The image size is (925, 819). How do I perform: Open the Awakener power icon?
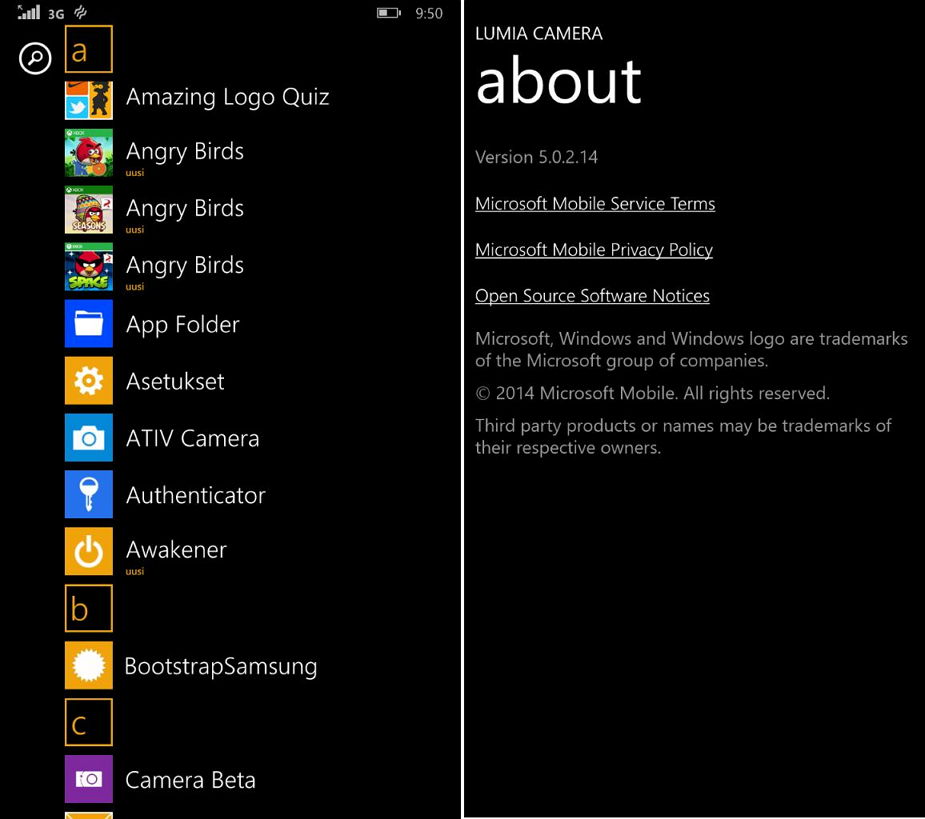tap(88, 551)
